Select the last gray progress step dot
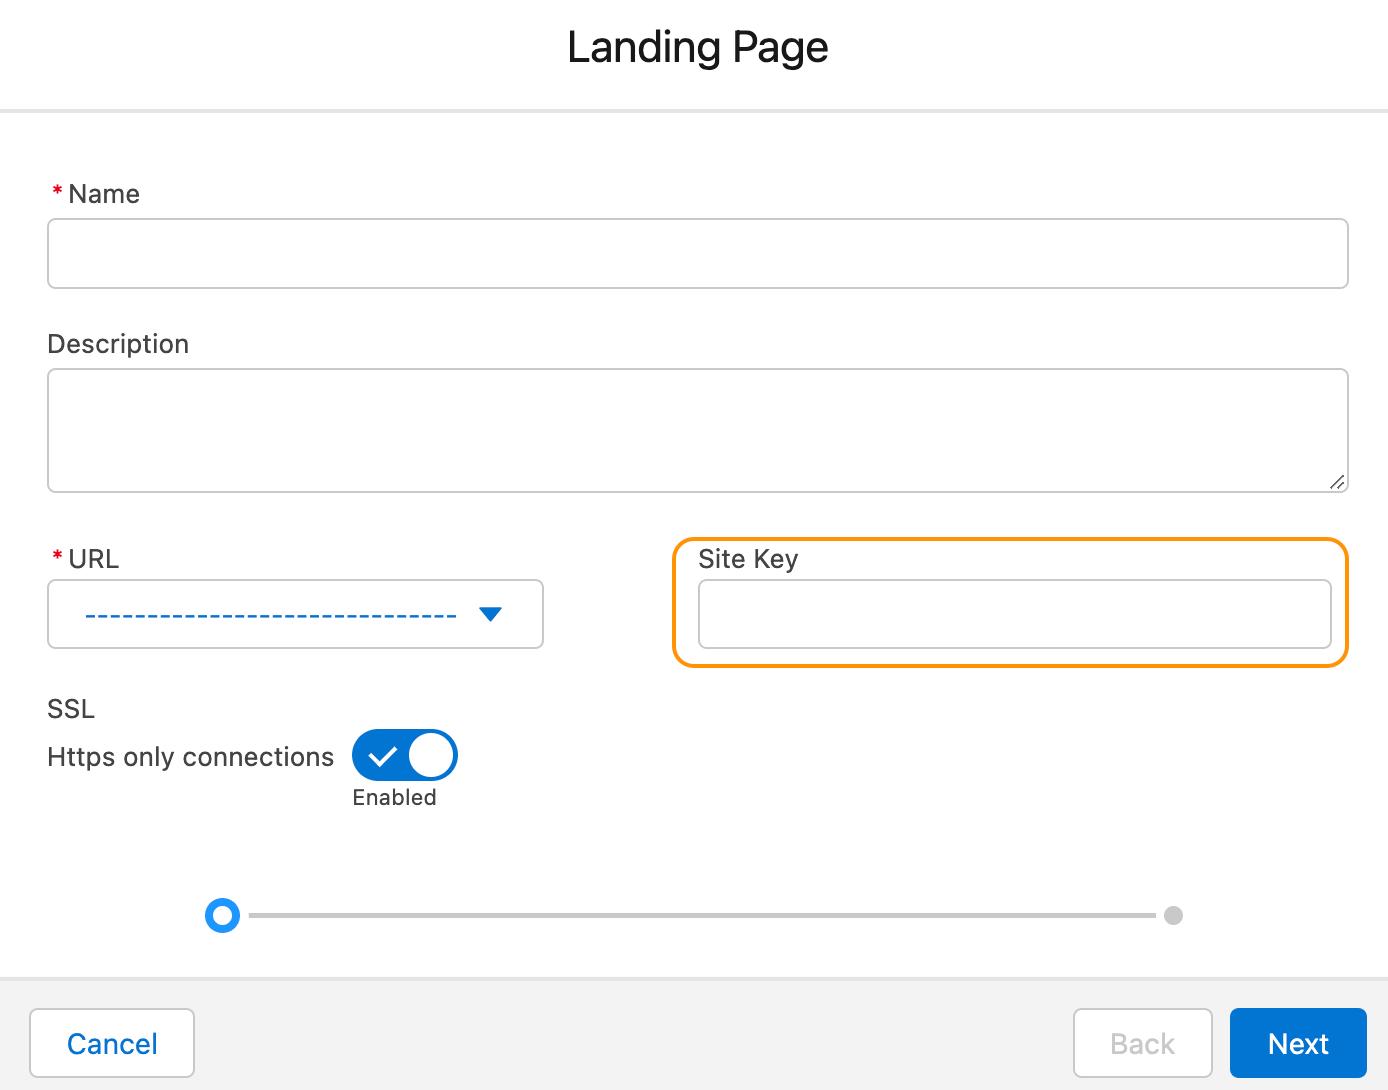1388x1090 pixels. click(1173, 915)
